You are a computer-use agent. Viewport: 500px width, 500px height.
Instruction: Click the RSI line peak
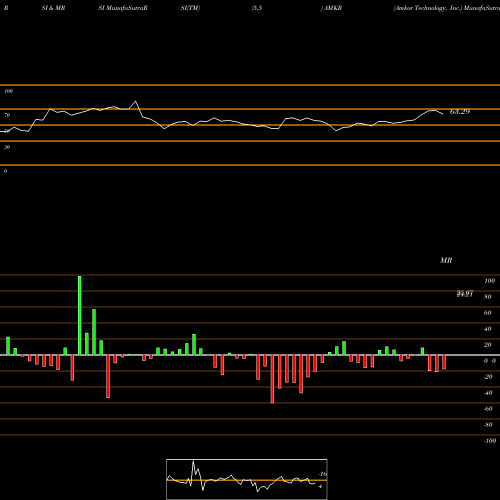(x=135, y=101)
